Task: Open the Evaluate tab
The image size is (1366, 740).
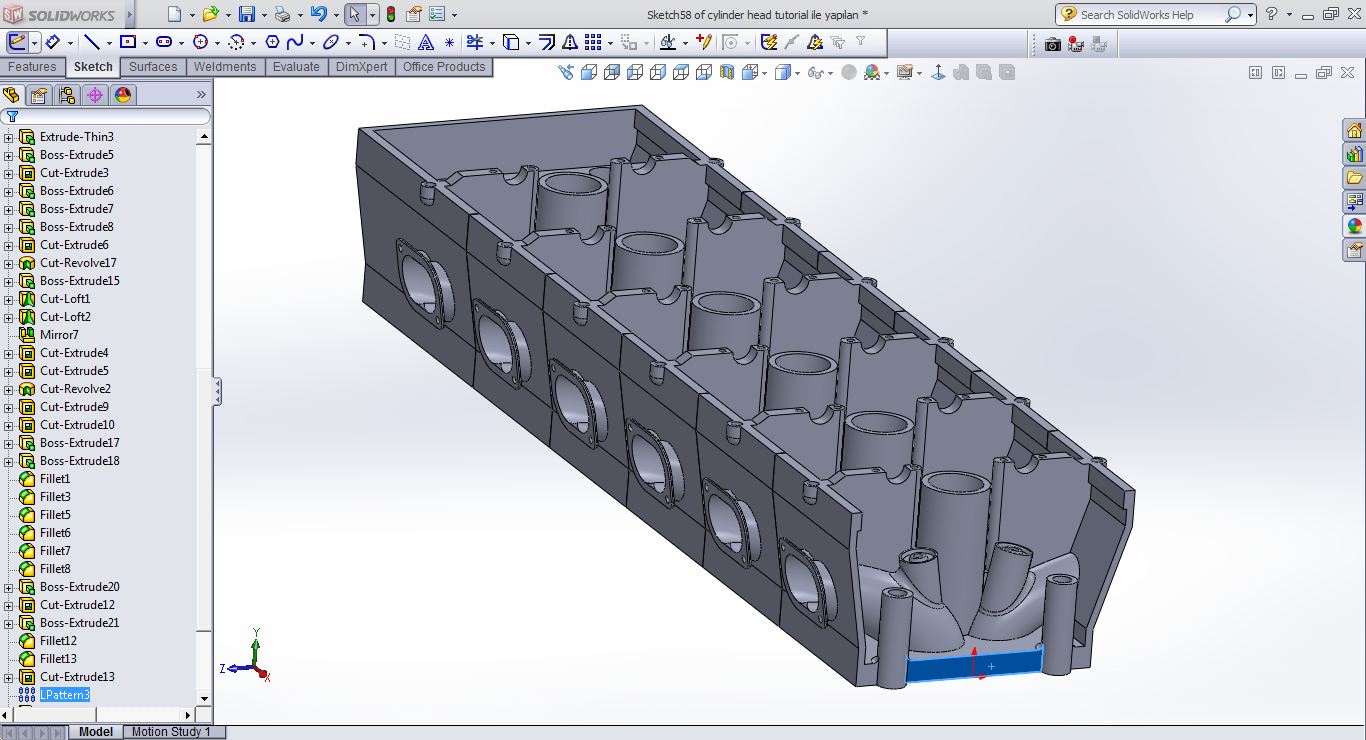Action: (x=296, y=67)
